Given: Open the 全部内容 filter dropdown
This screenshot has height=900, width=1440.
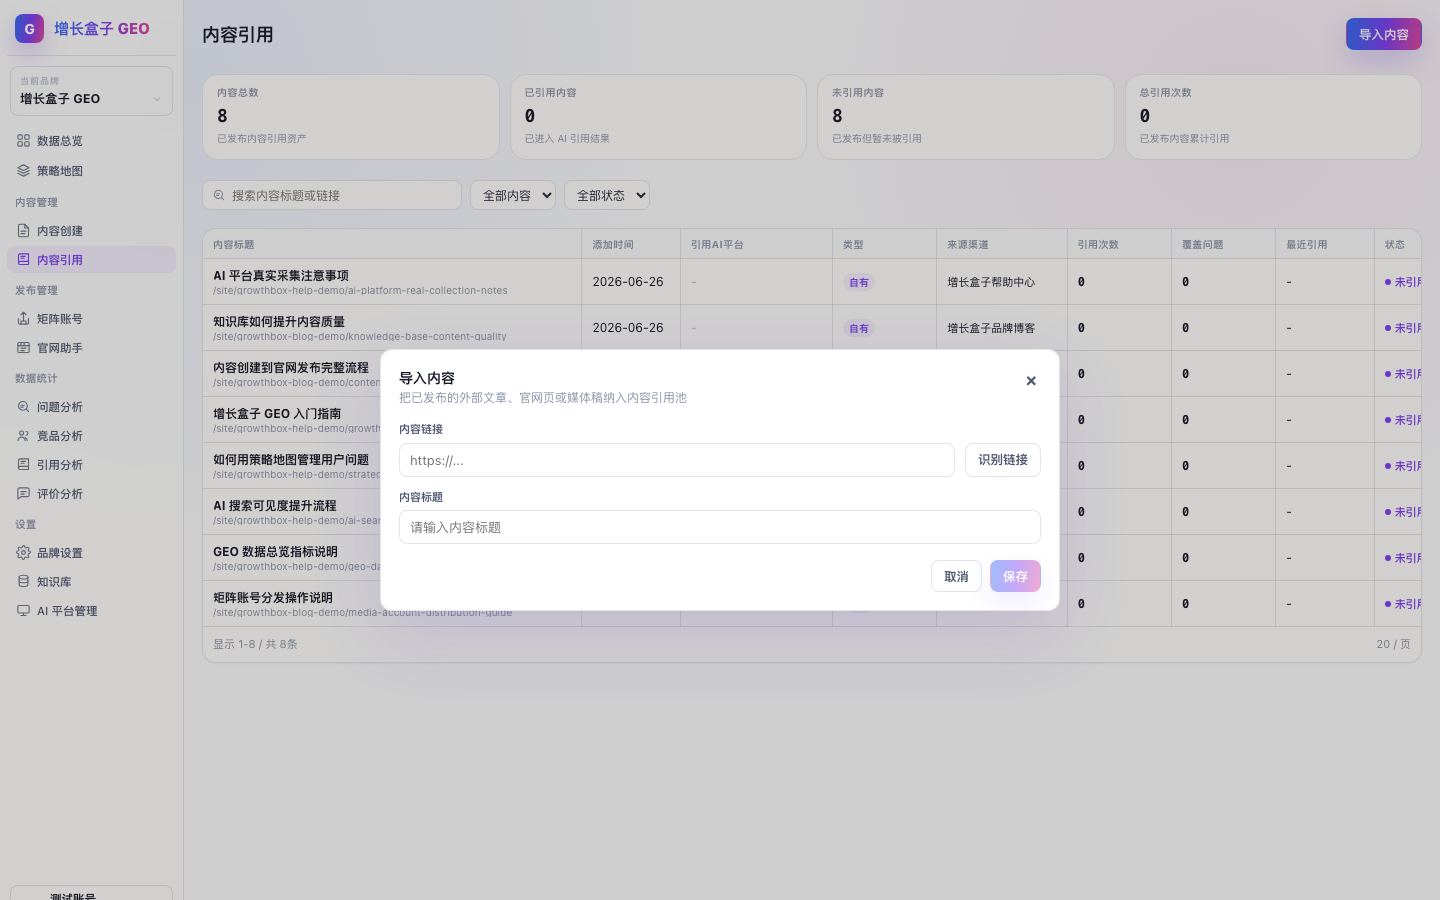Looking at the screenshot, I should (x=513, y=195).
